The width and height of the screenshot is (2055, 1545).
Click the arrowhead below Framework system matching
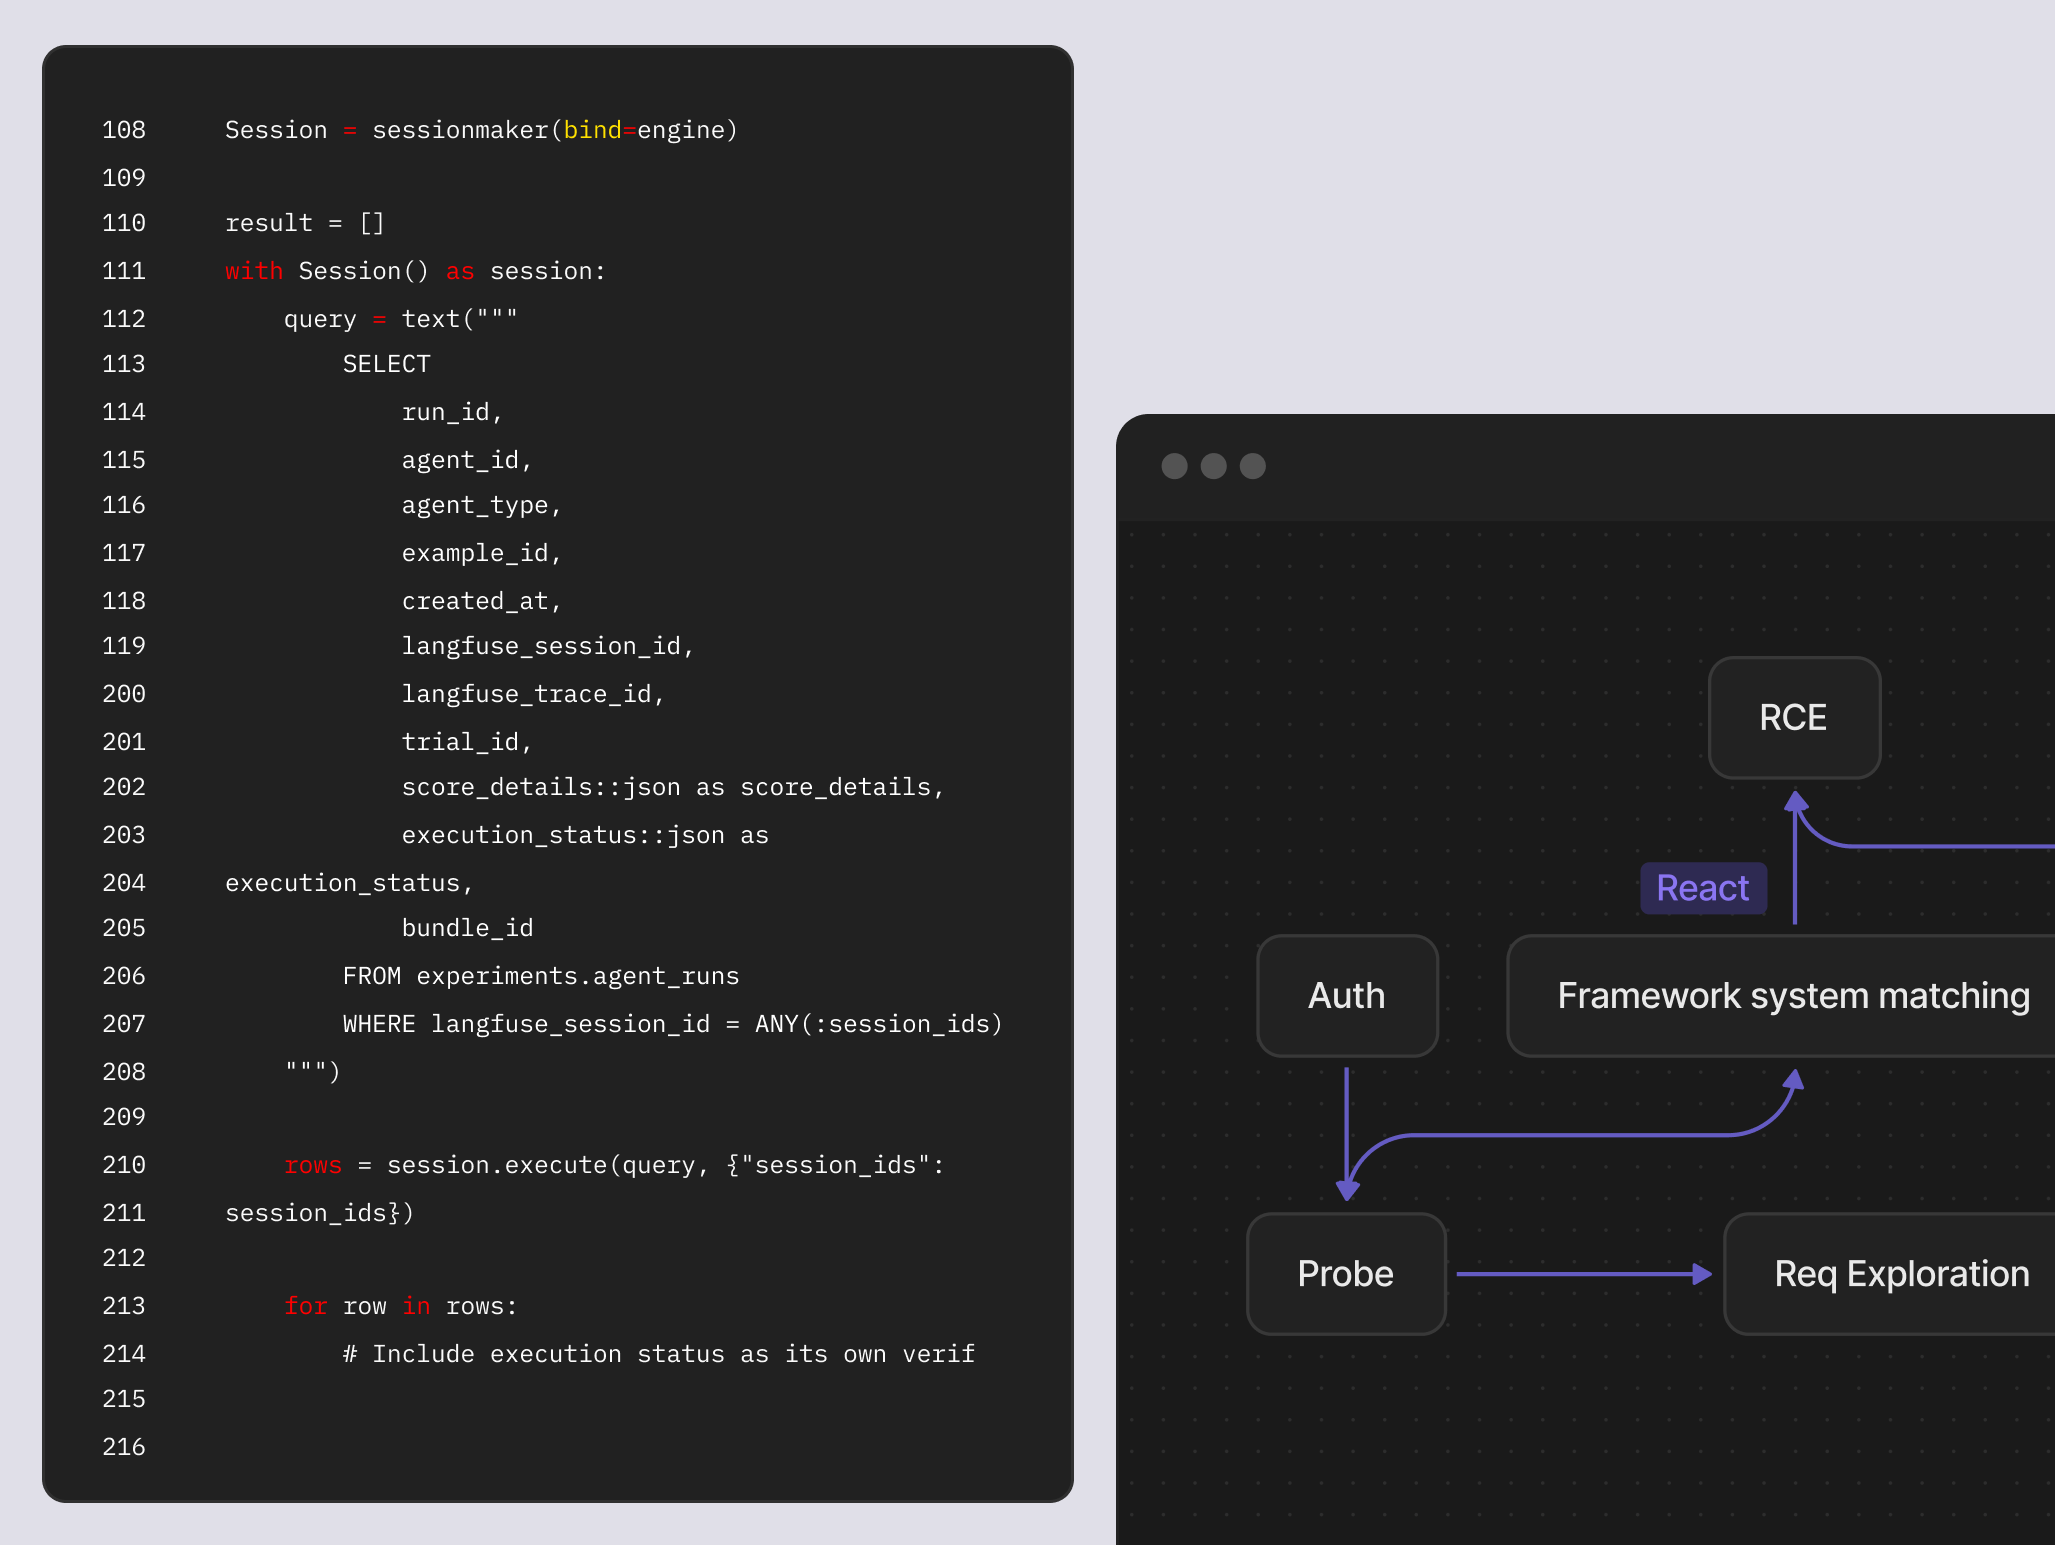click(1794, 1081)
